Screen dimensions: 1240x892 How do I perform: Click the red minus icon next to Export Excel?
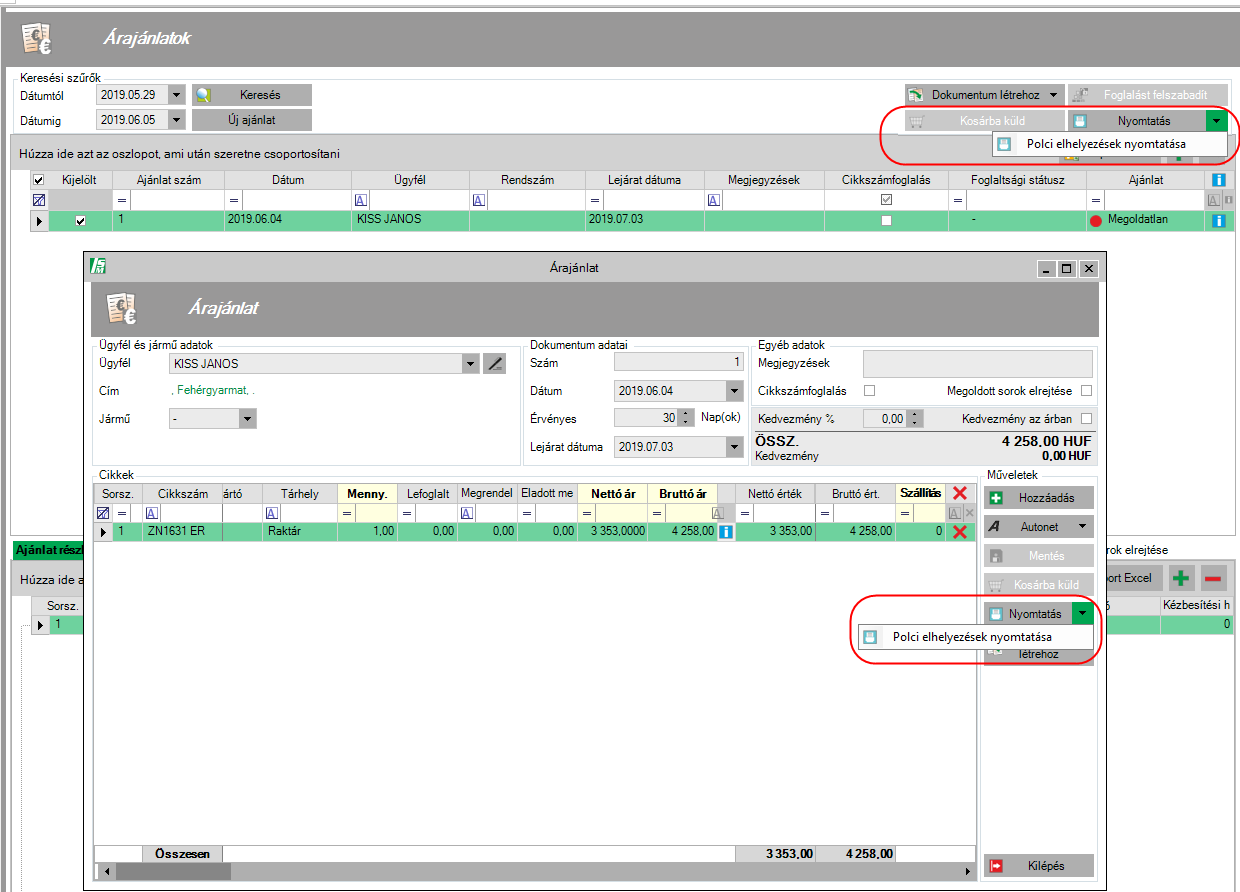[x=1212, y=578]
